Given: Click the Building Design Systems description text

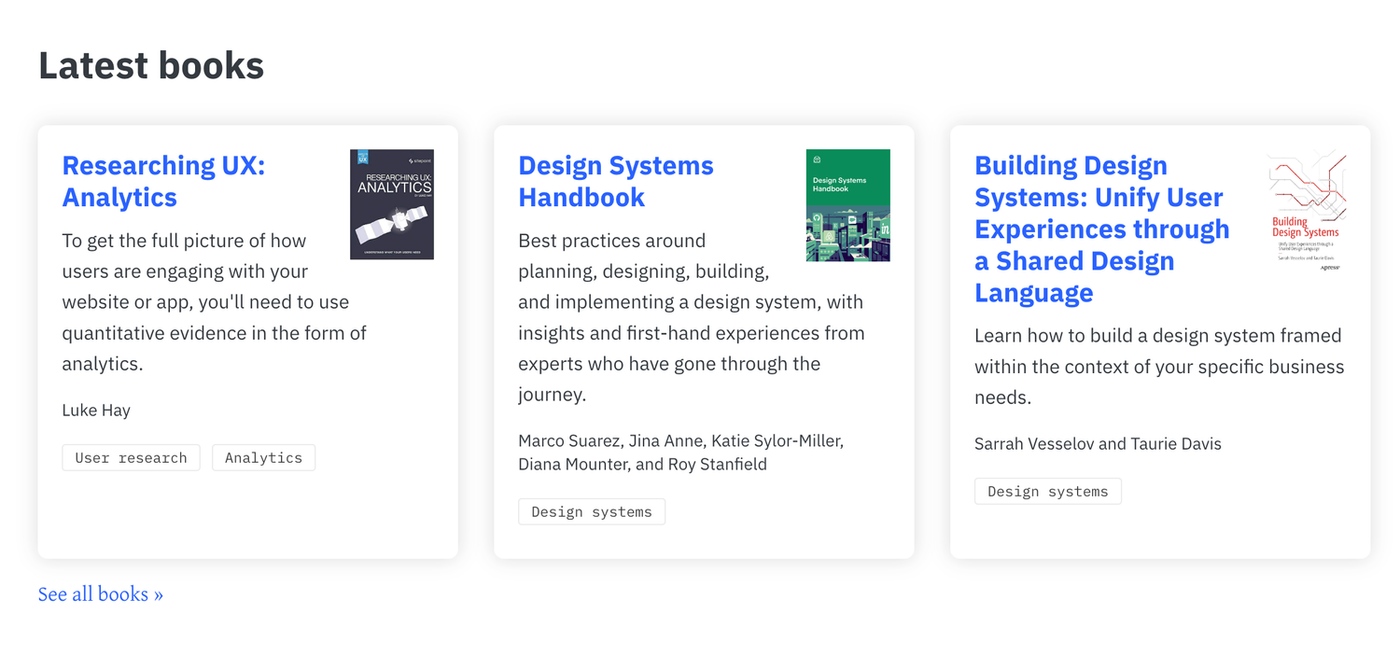Looking at the screenshot, I should (x=1158, y=366).
